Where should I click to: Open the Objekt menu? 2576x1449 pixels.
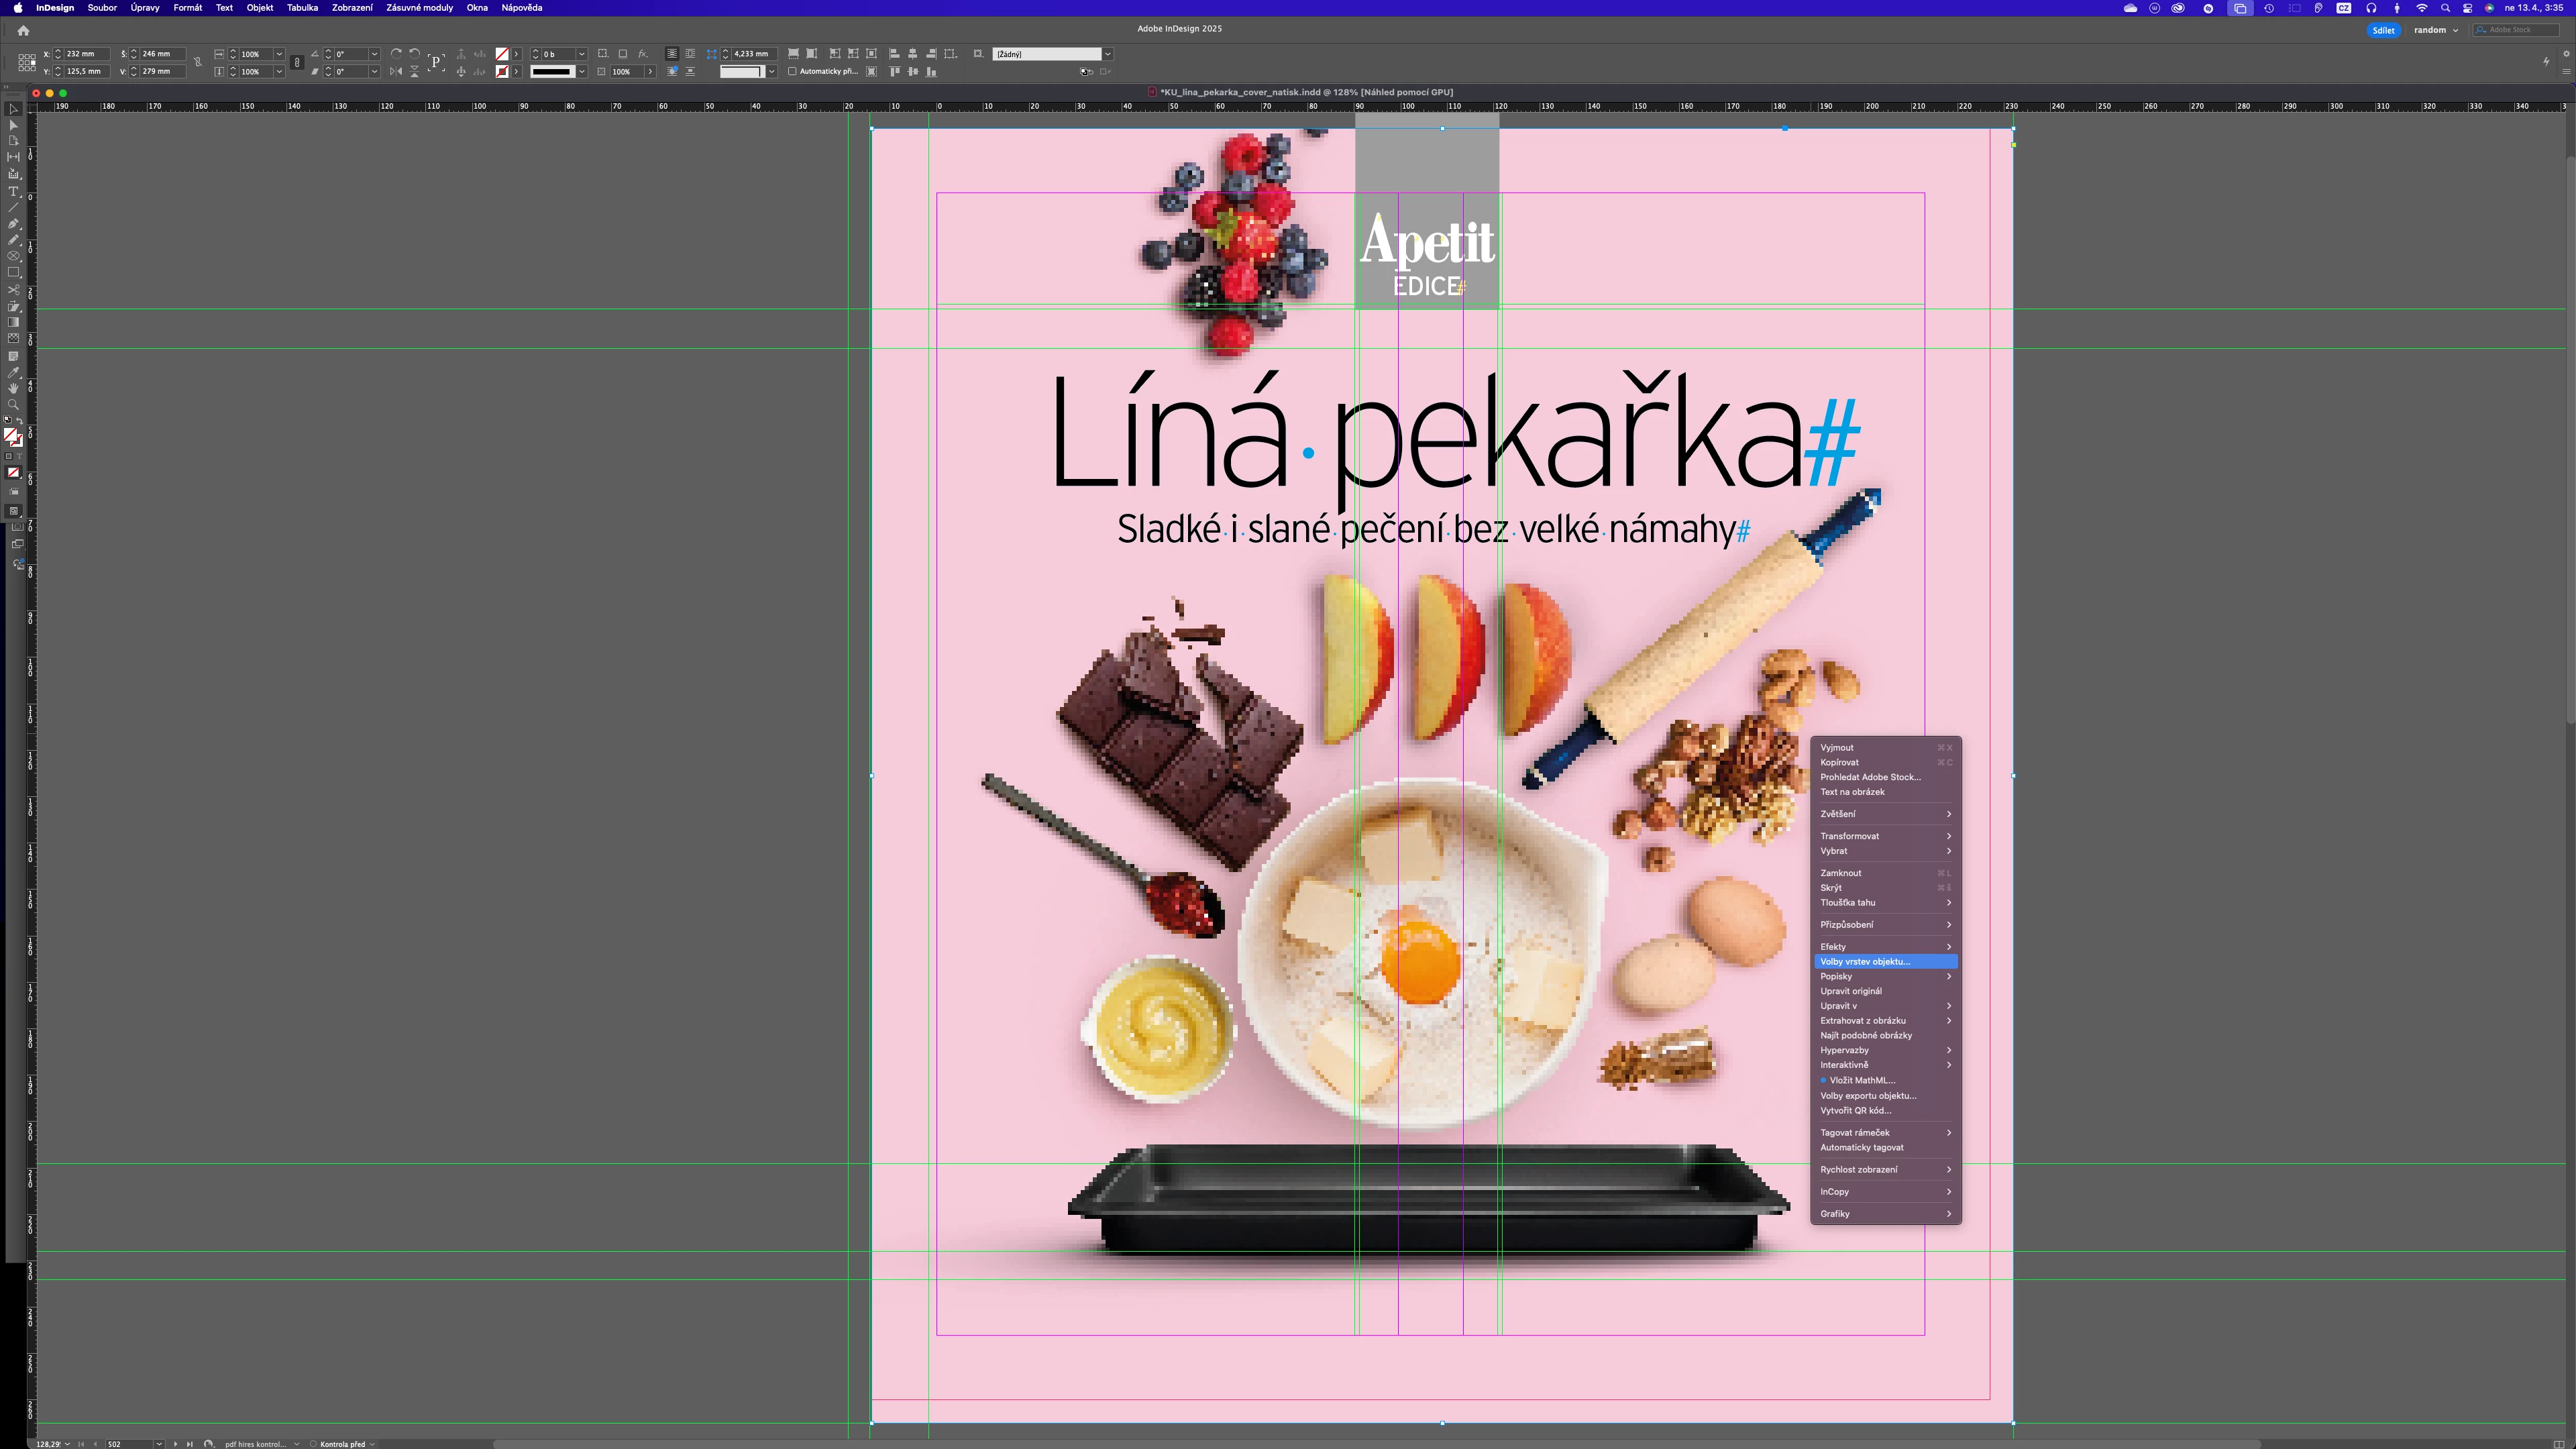[x=259, y=8]
